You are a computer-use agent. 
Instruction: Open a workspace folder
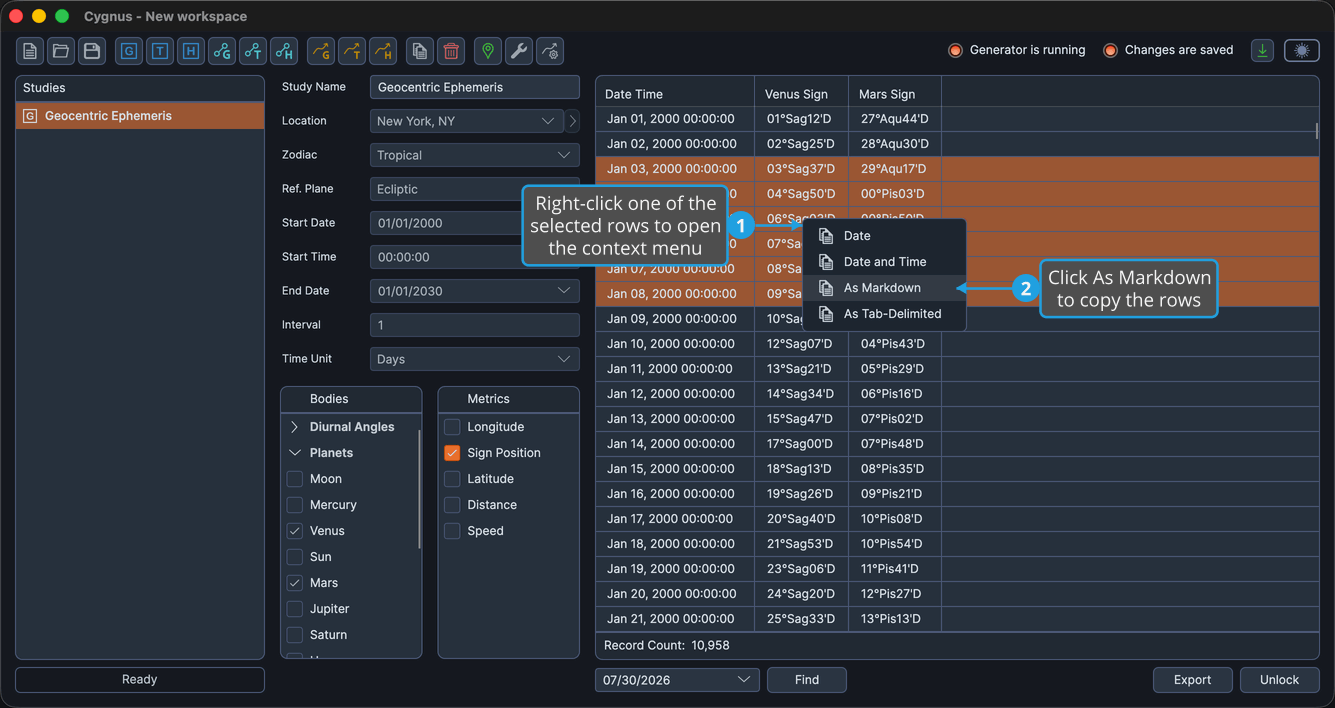point(61,51)
